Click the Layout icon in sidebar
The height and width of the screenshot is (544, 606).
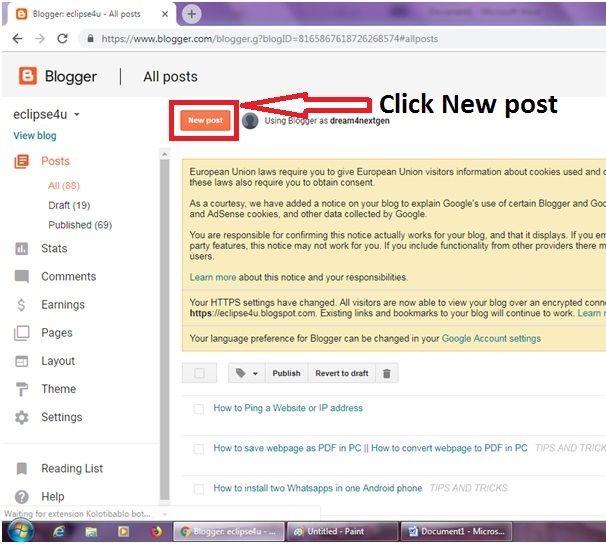pos(22,361)
